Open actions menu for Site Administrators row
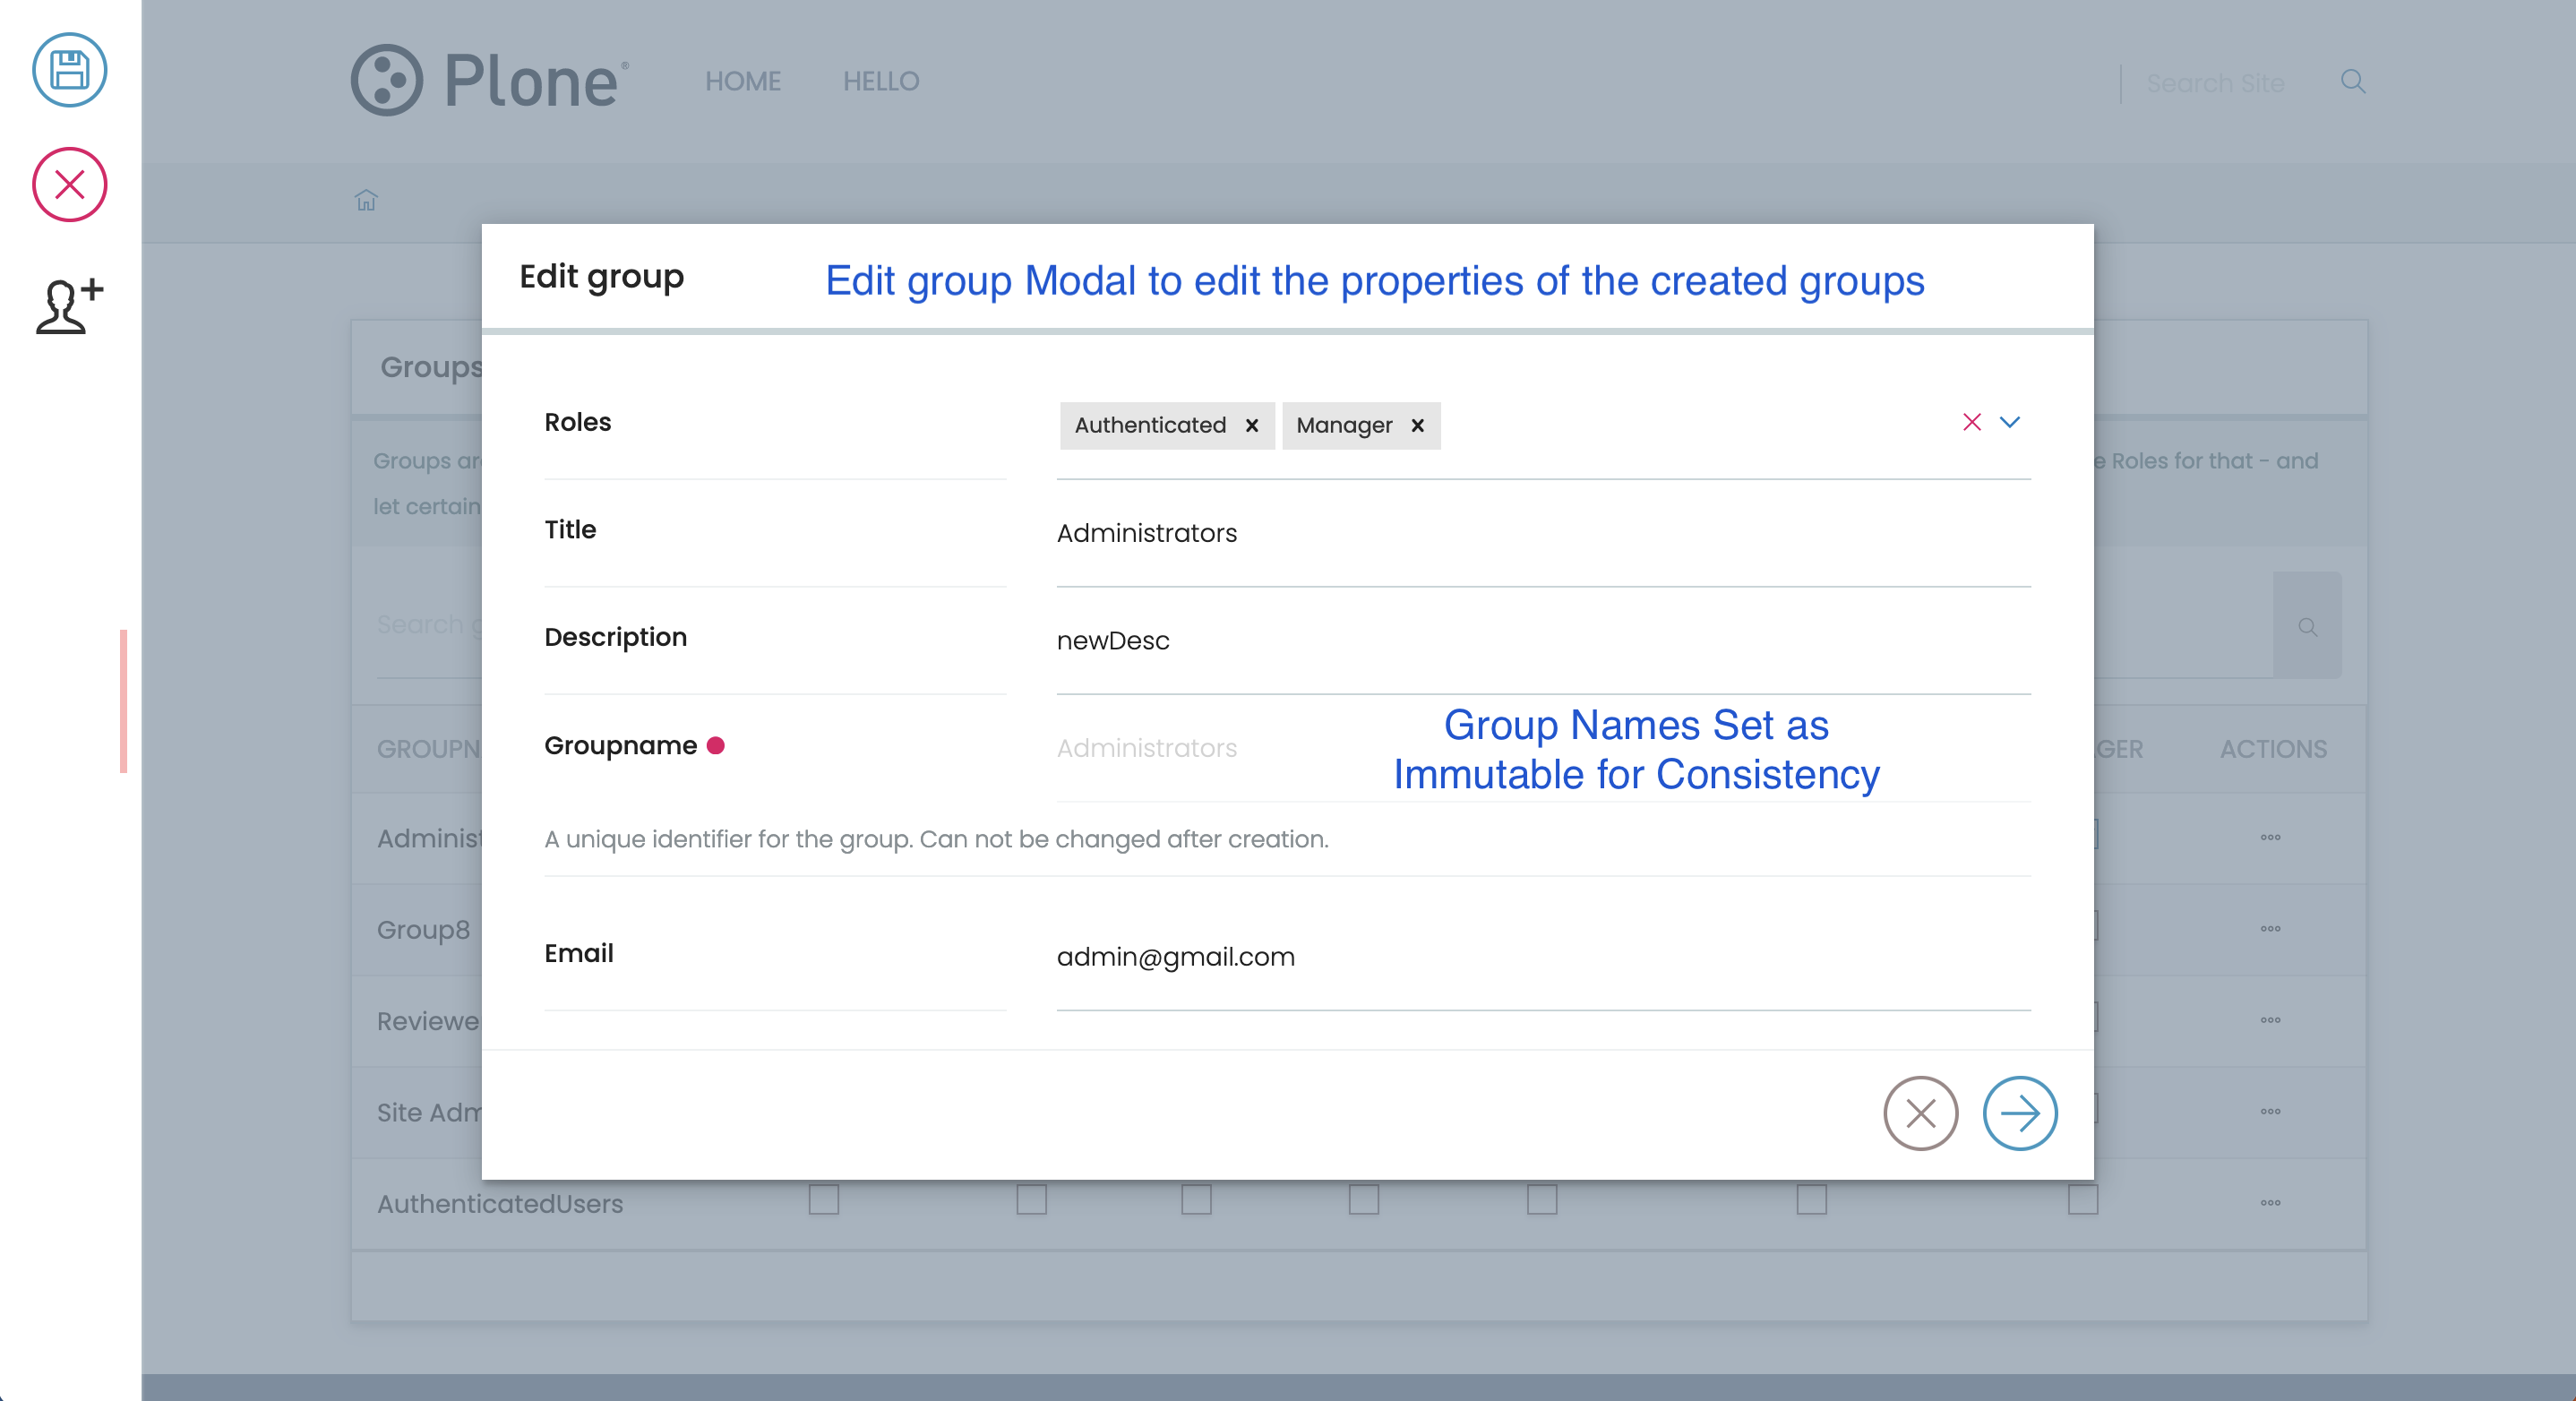The height and width of the screenshot is (1401, 2576). (2270, 1111)
